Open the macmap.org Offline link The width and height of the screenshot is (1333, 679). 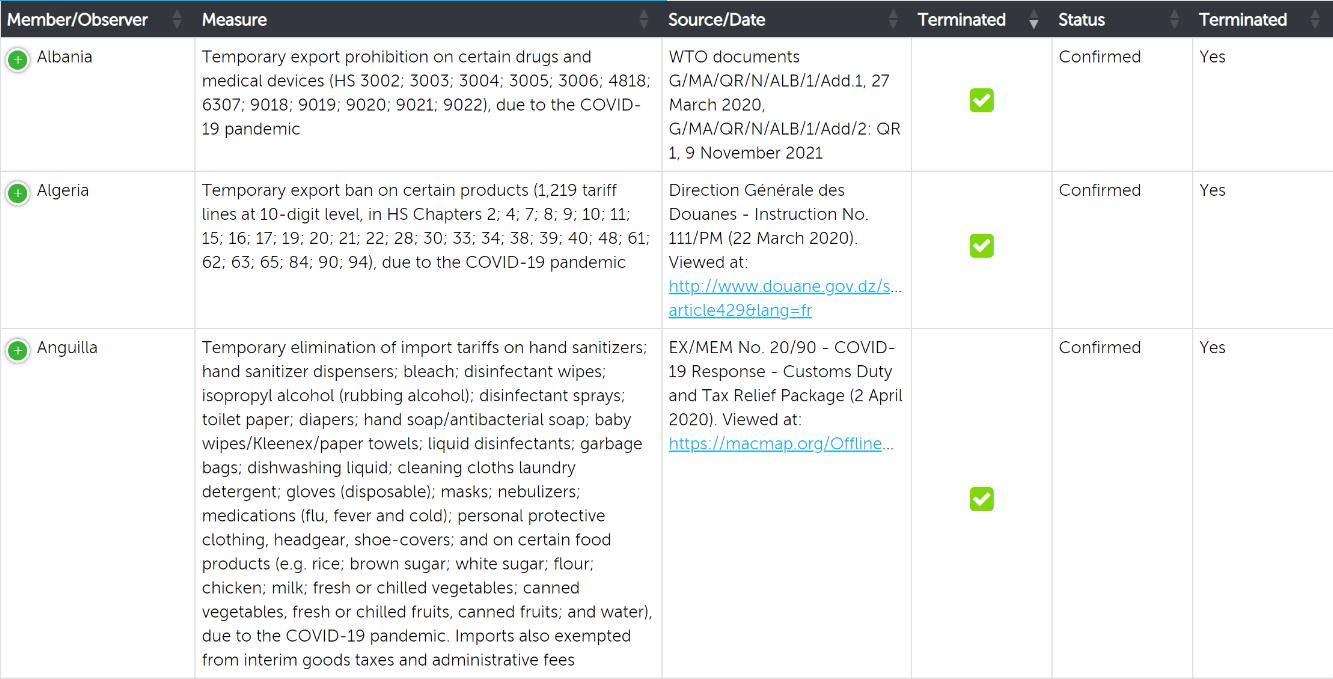click(x=781, y=443)
